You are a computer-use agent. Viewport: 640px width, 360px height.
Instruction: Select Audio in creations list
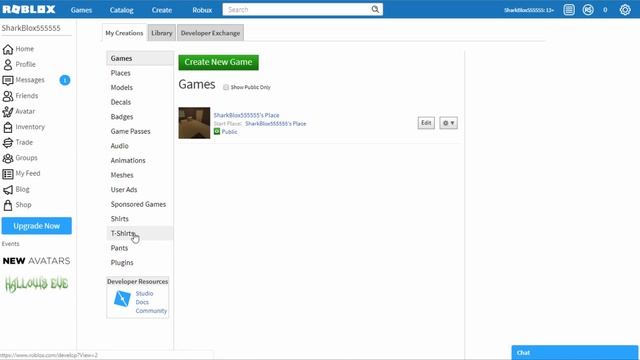[140, 146]
